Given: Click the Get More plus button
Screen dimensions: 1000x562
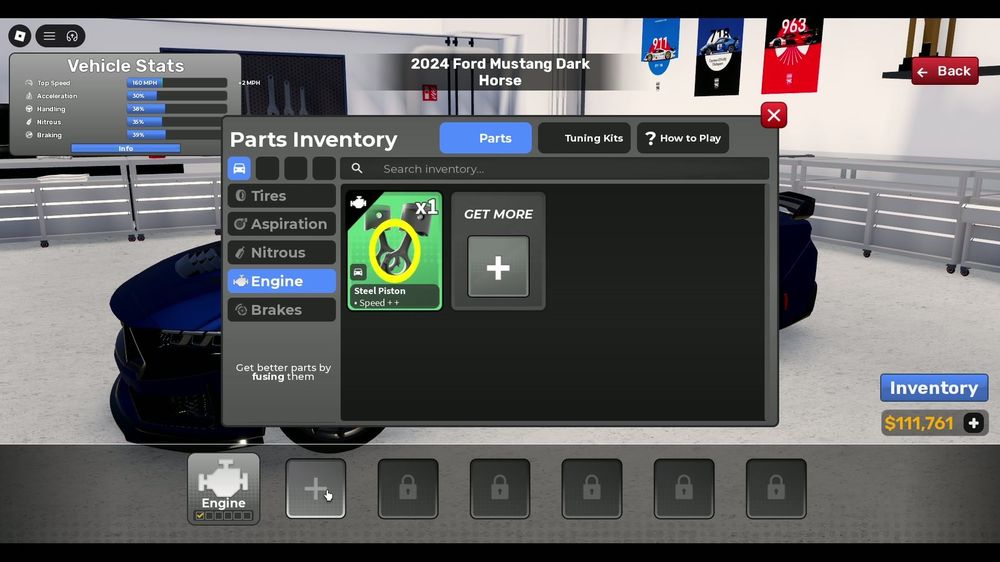Looking at the screenshot, I should [x=498, y=267].
